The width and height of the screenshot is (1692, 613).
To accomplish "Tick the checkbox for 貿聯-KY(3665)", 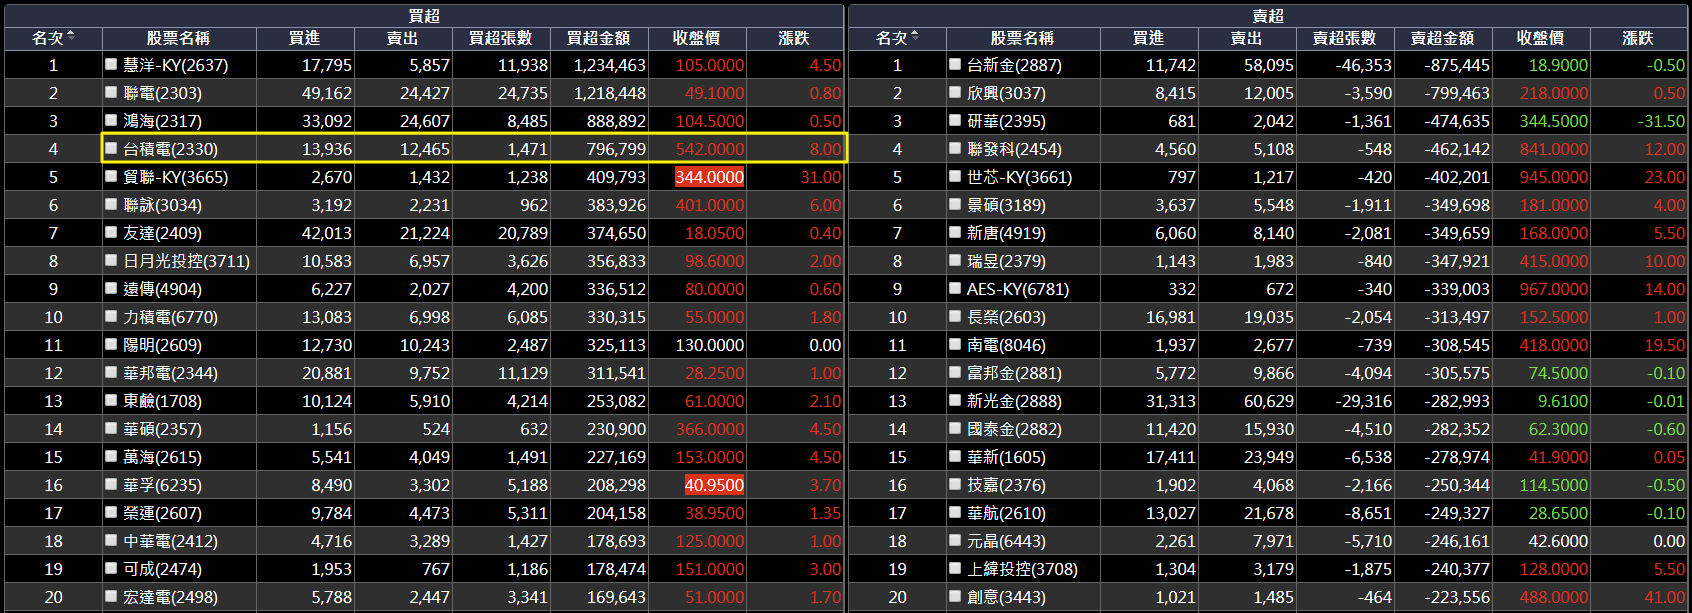I will click(x=112, y=176).
